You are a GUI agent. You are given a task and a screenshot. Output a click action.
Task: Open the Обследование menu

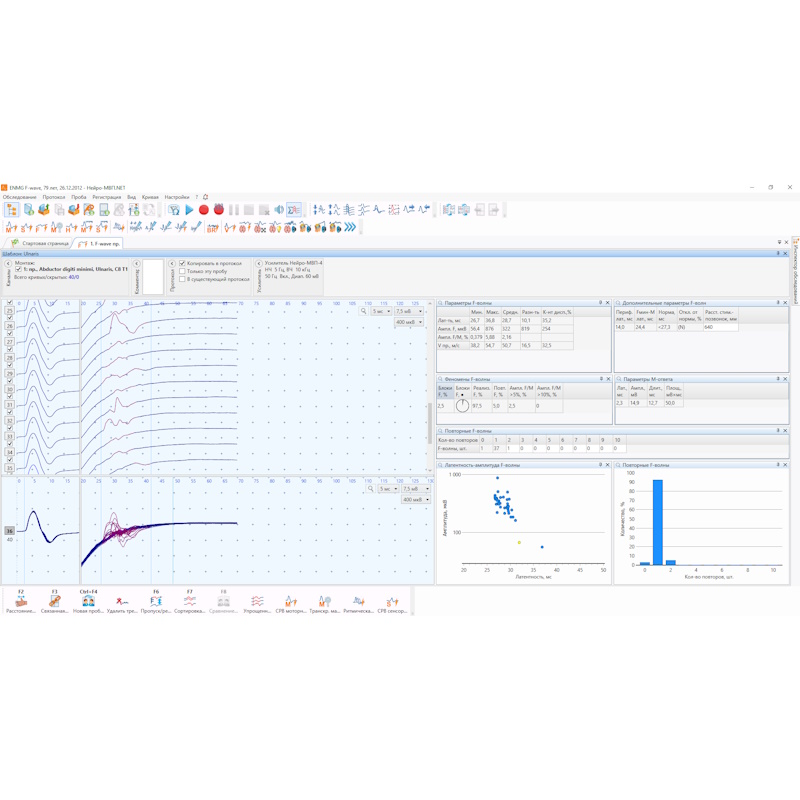20,197
